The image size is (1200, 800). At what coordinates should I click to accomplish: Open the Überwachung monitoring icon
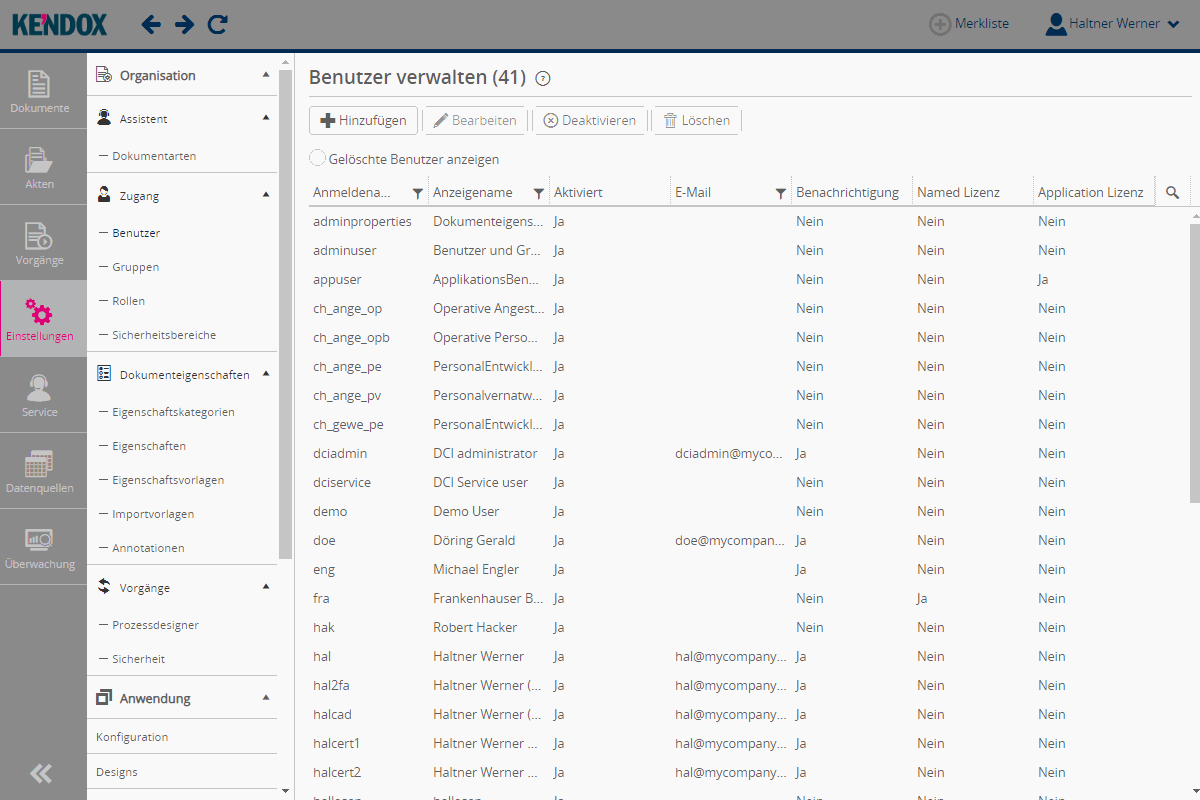[40, 547]
